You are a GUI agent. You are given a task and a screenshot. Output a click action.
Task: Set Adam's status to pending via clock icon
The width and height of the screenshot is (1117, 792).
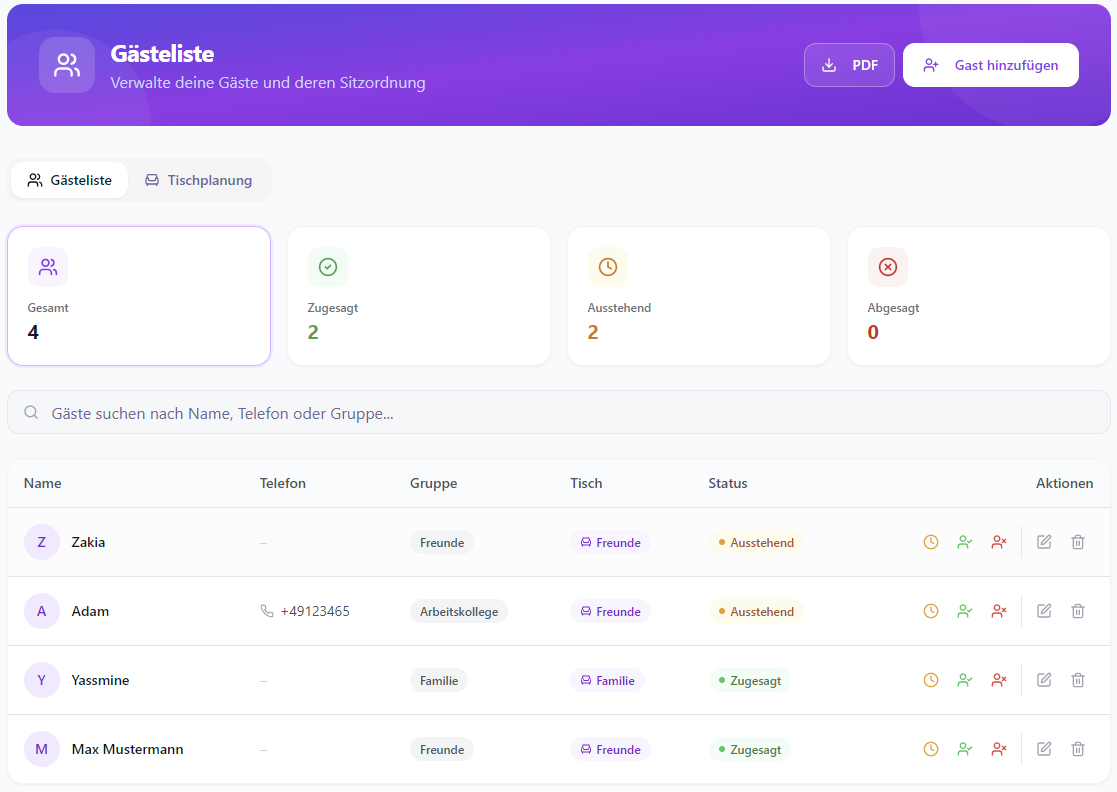(930, 611)
